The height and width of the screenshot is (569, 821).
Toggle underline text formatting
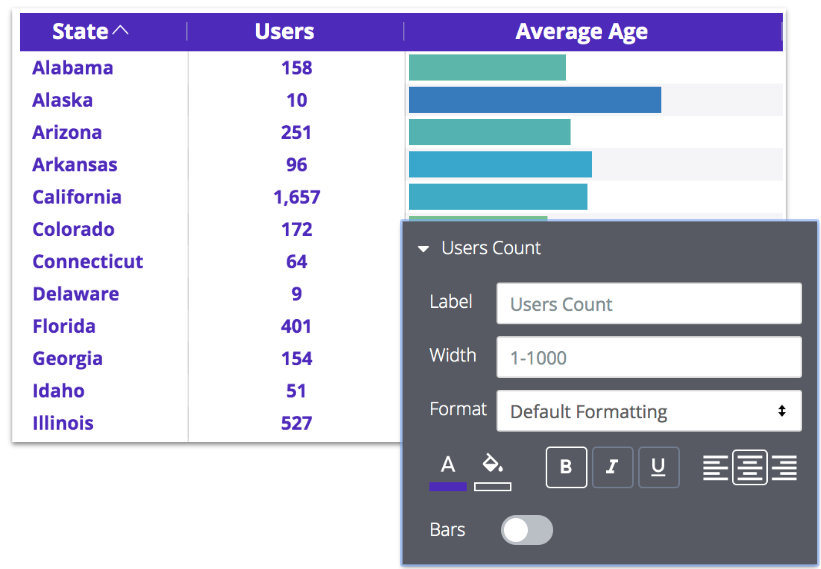(658, 467)
